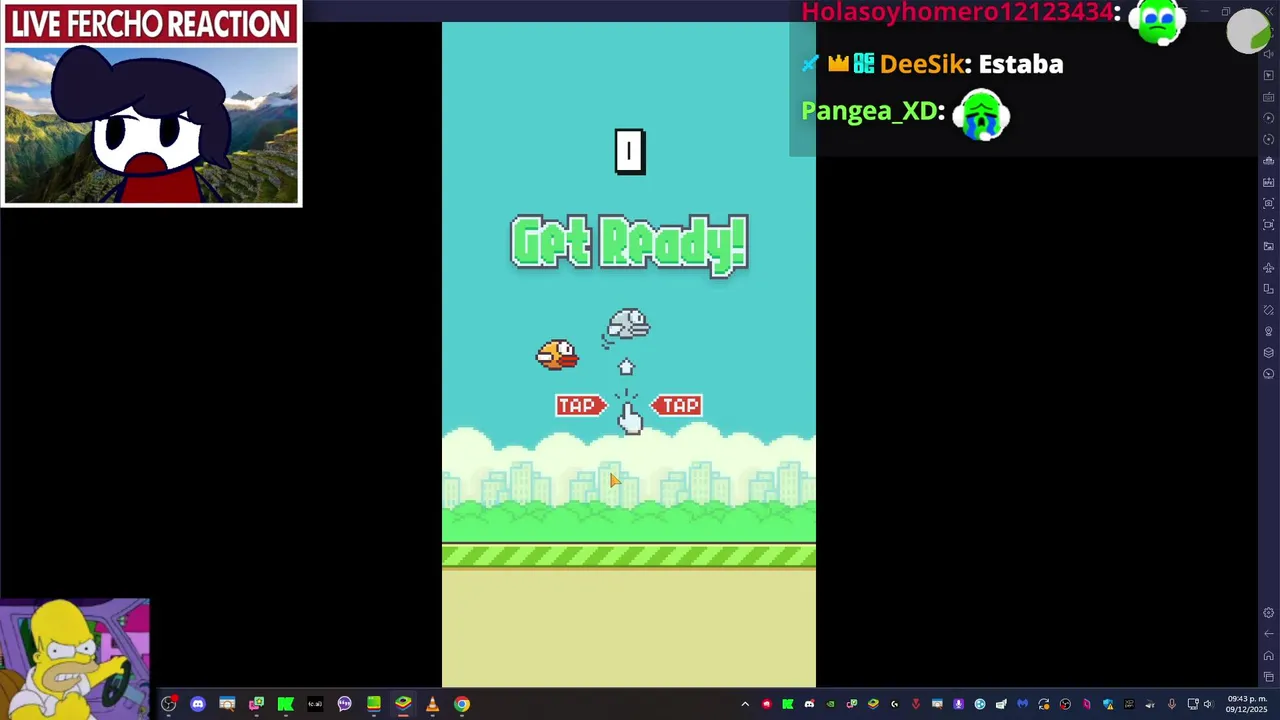Open Windows Security tray icon
The height and width of the screenshot is (720, 1280).
[1108, 704]
